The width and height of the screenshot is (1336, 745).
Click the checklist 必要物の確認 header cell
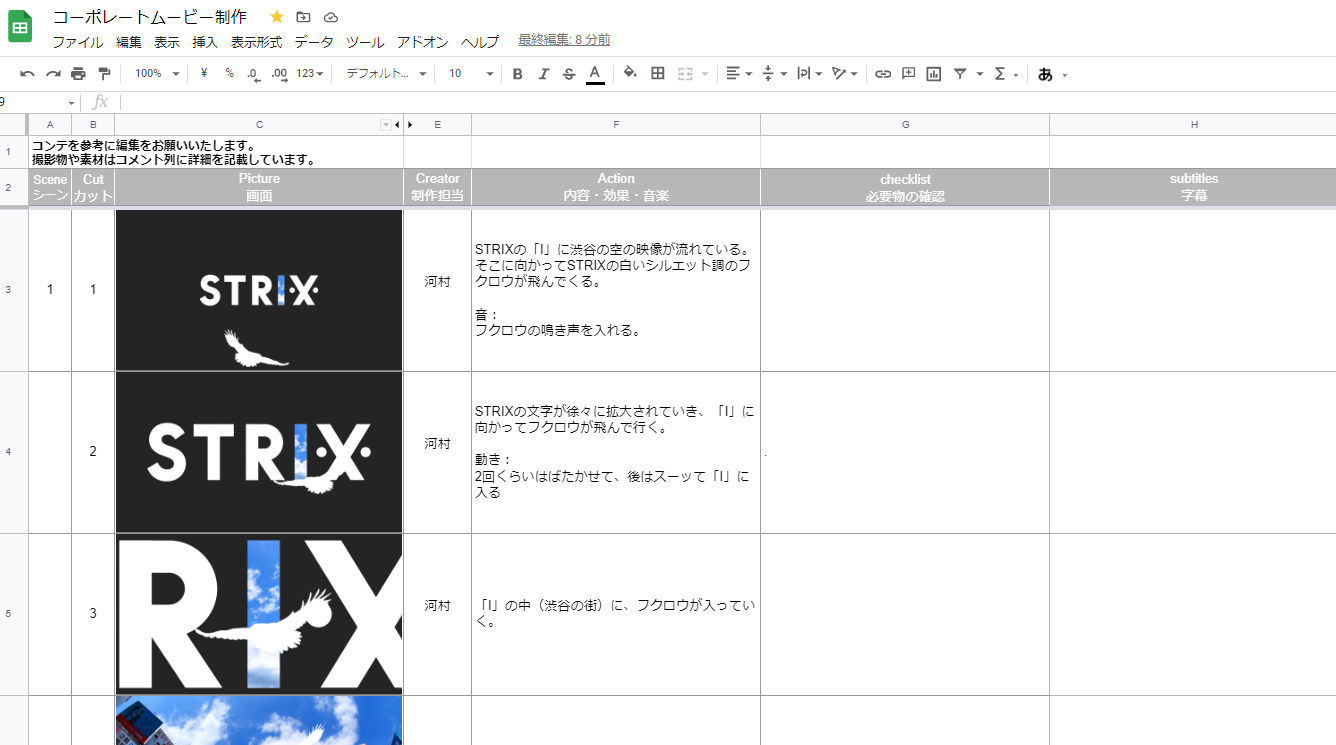click(x=905, y=187)
